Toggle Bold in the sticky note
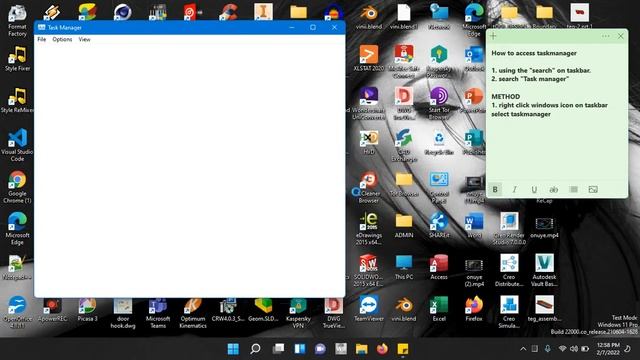The width and height of the screenshot is (640, 360). tap(495, 189)
